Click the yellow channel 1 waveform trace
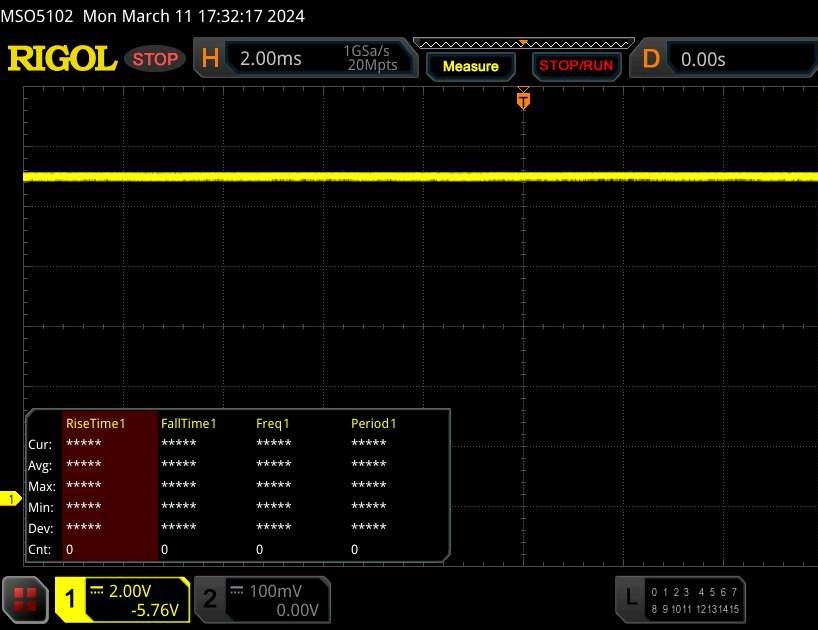The height and width of the screenshot is (630, 818). [420, 177]
